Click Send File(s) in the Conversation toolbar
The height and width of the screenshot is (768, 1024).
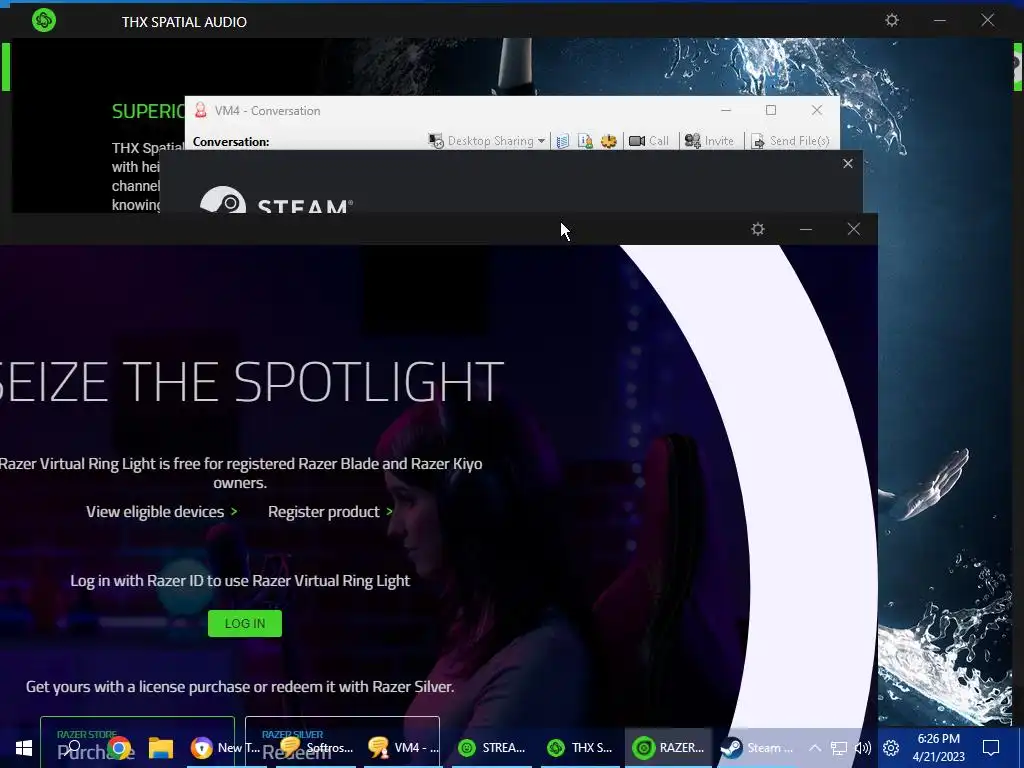coord(790,141)
